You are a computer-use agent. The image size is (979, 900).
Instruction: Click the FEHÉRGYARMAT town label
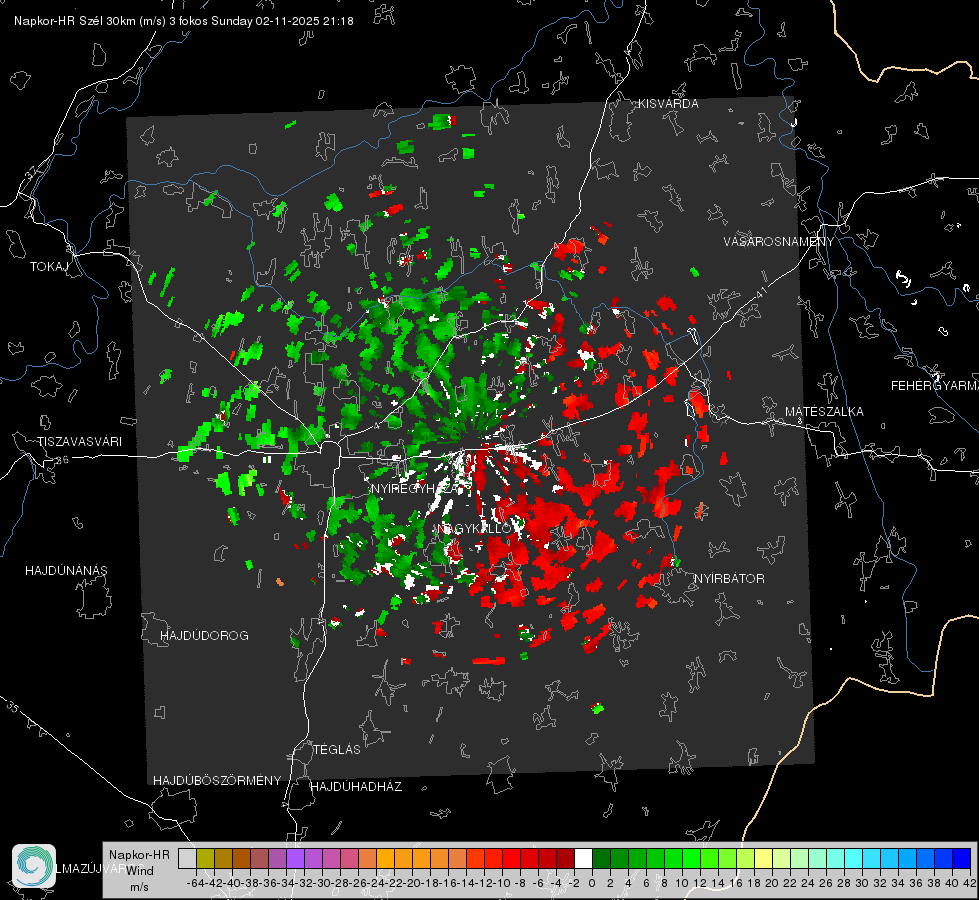pos(935,386)
